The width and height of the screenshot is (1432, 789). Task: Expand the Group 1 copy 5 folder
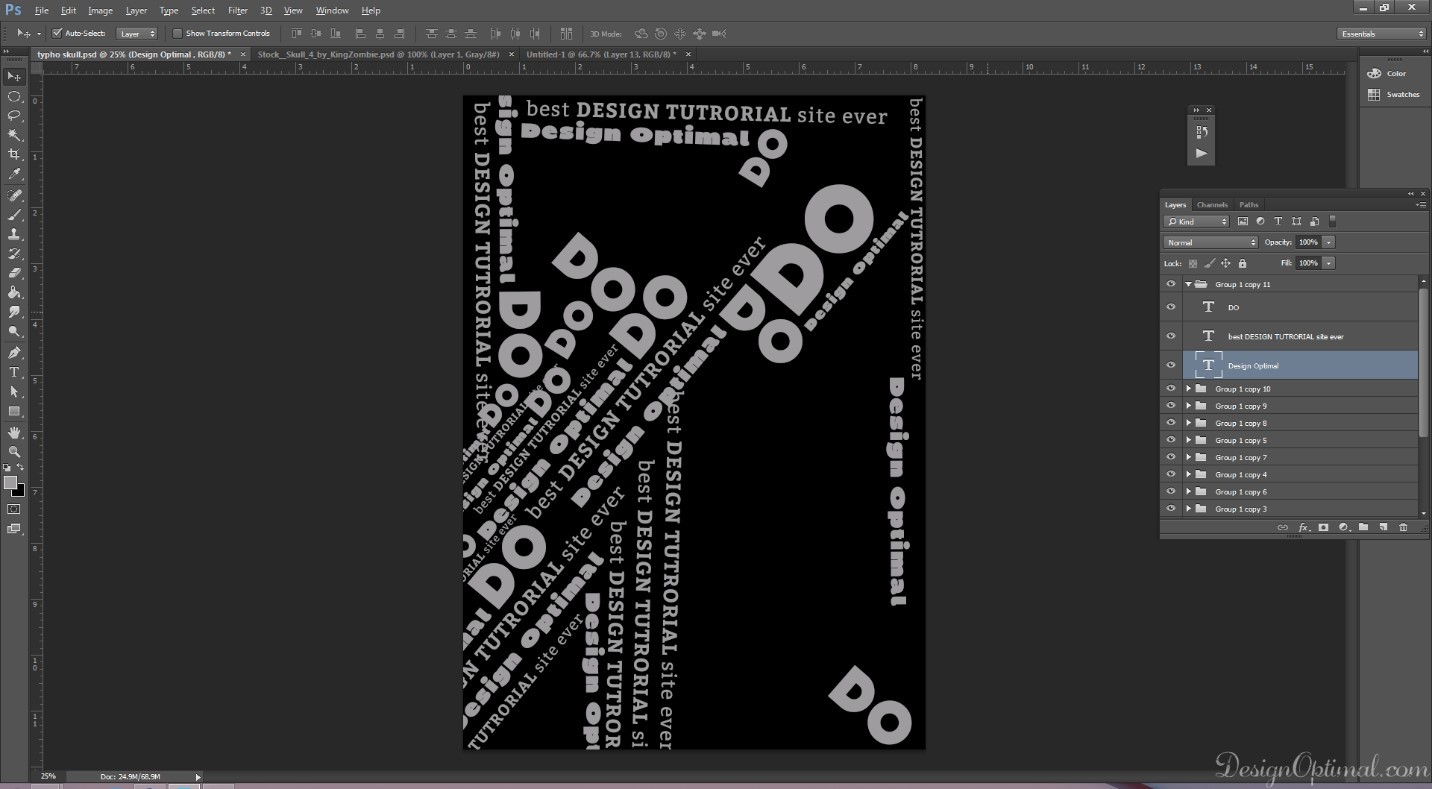1188,440
